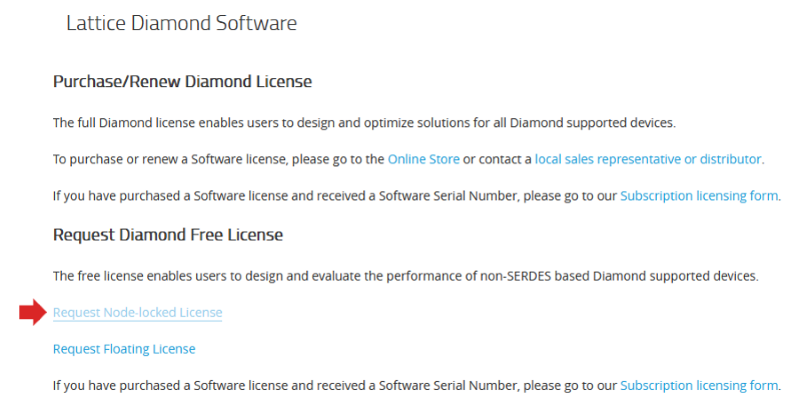The image size is (800, 407).
Task: Click the Request Node-locked License link
Action: pos(138,312)
